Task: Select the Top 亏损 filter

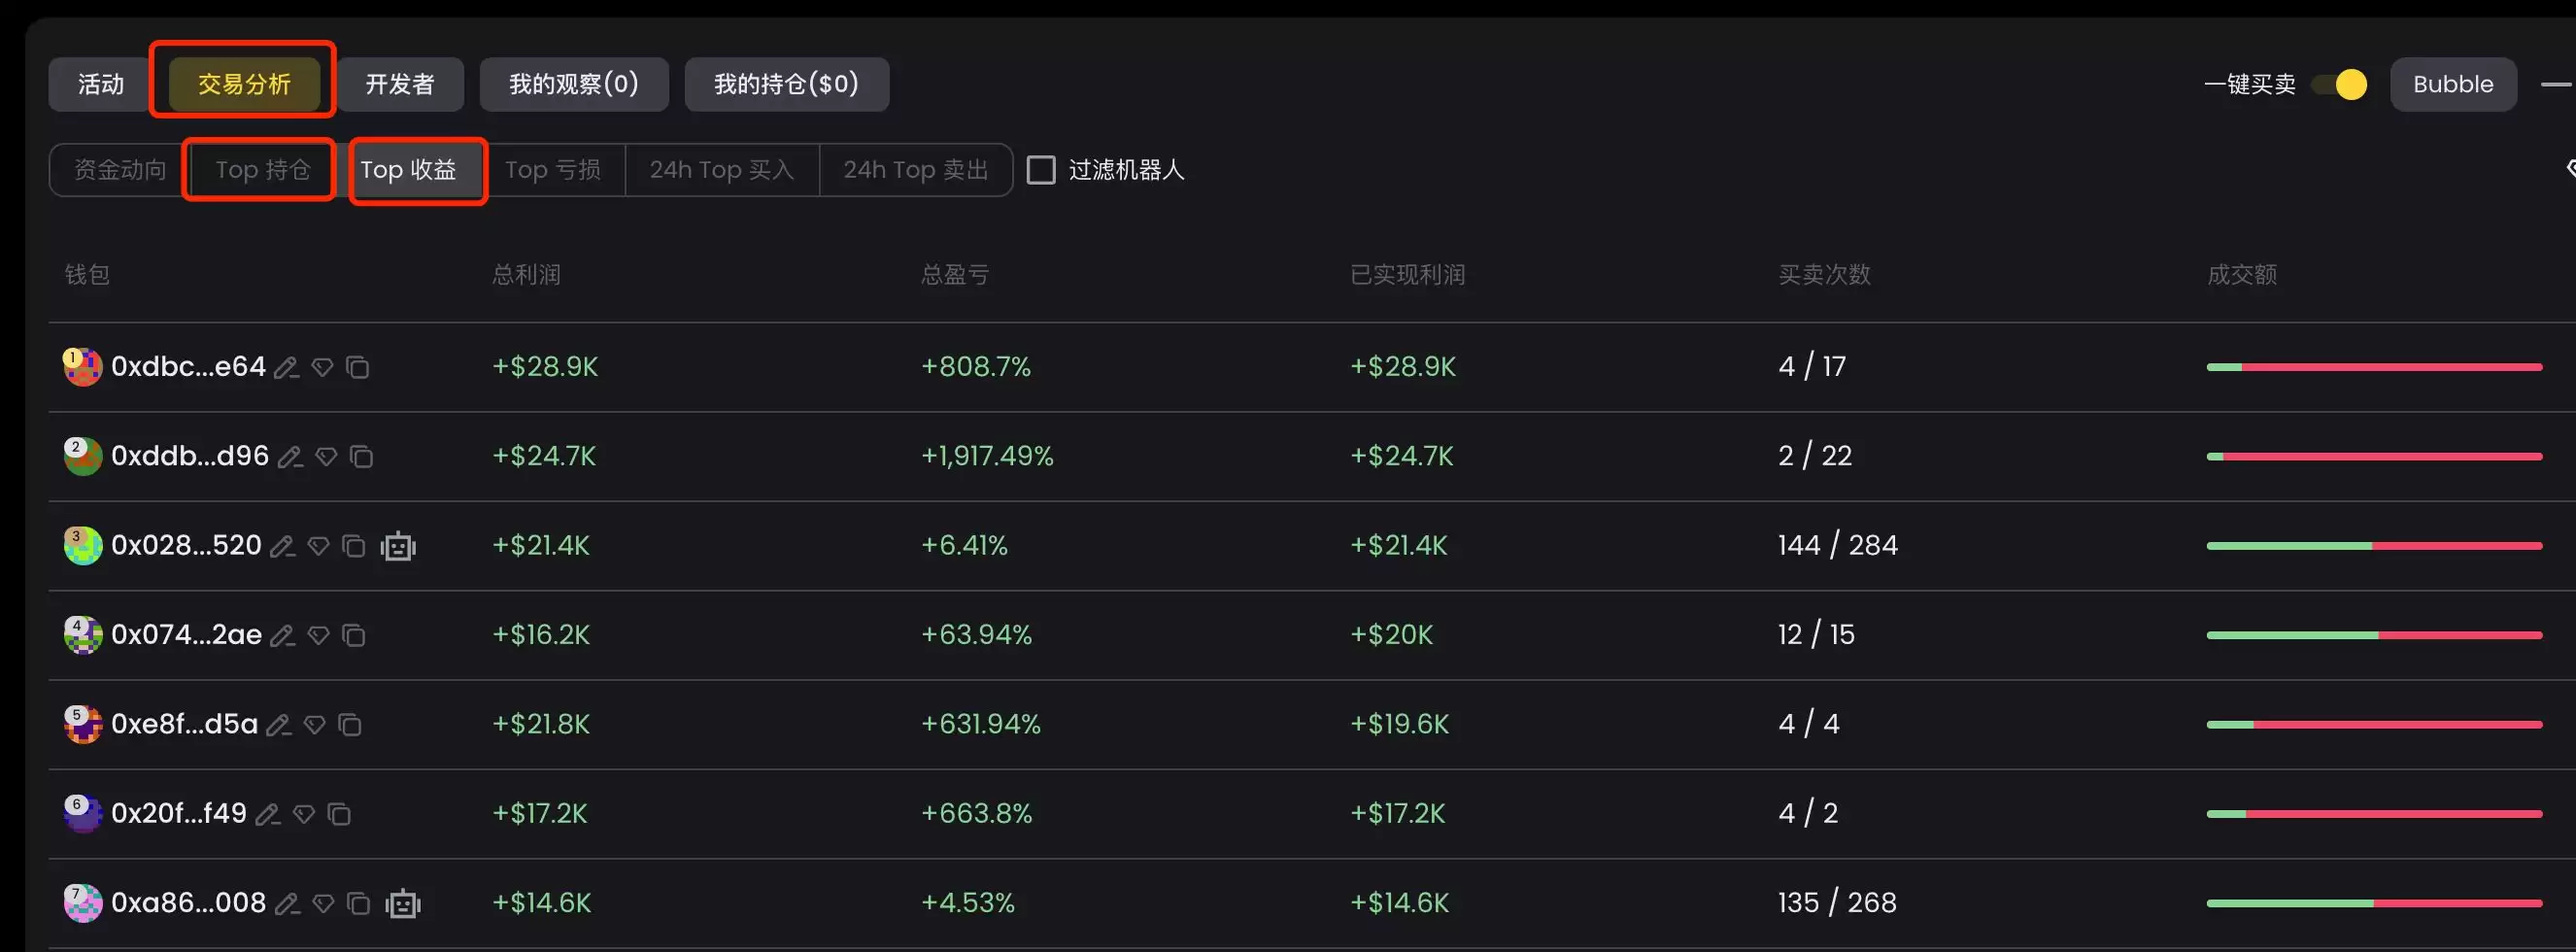Action: [554, 169]
